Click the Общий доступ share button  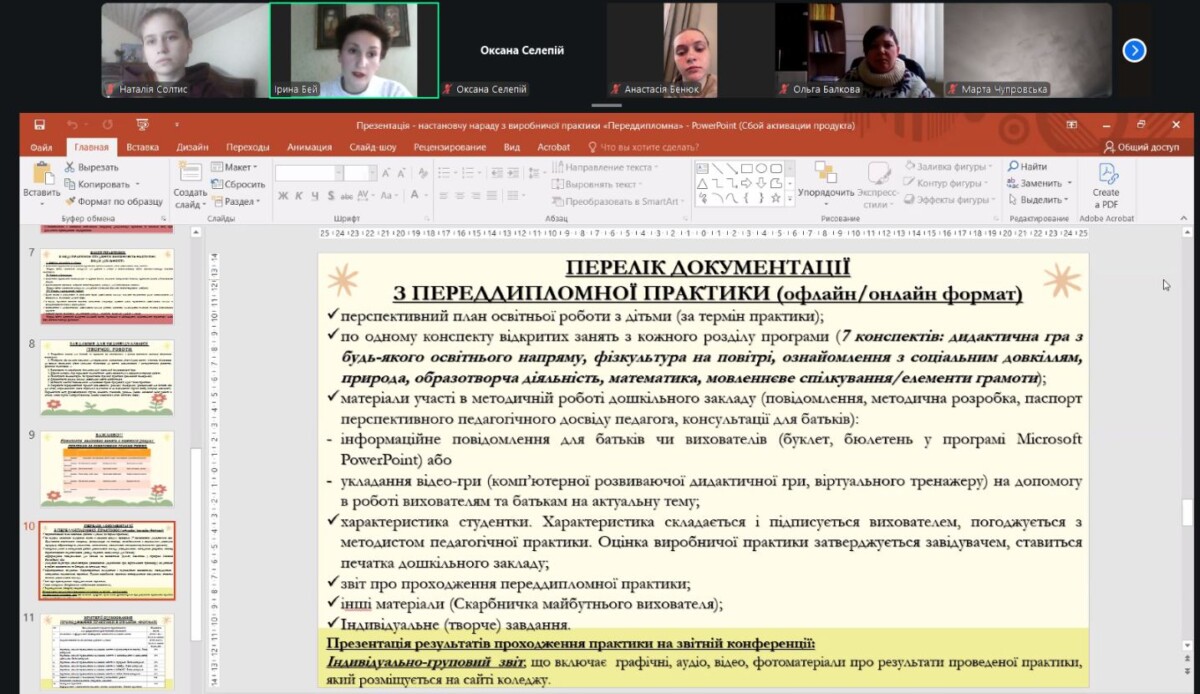click(x=1141, y=147)
